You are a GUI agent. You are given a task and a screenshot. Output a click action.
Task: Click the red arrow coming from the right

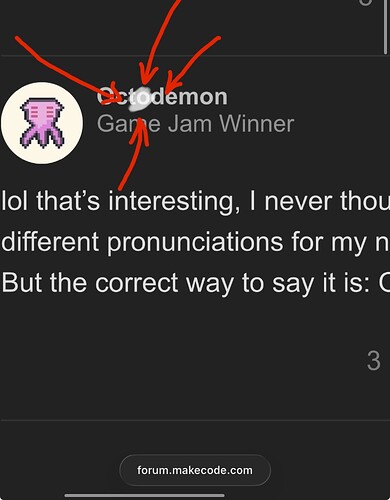[192, 65]
